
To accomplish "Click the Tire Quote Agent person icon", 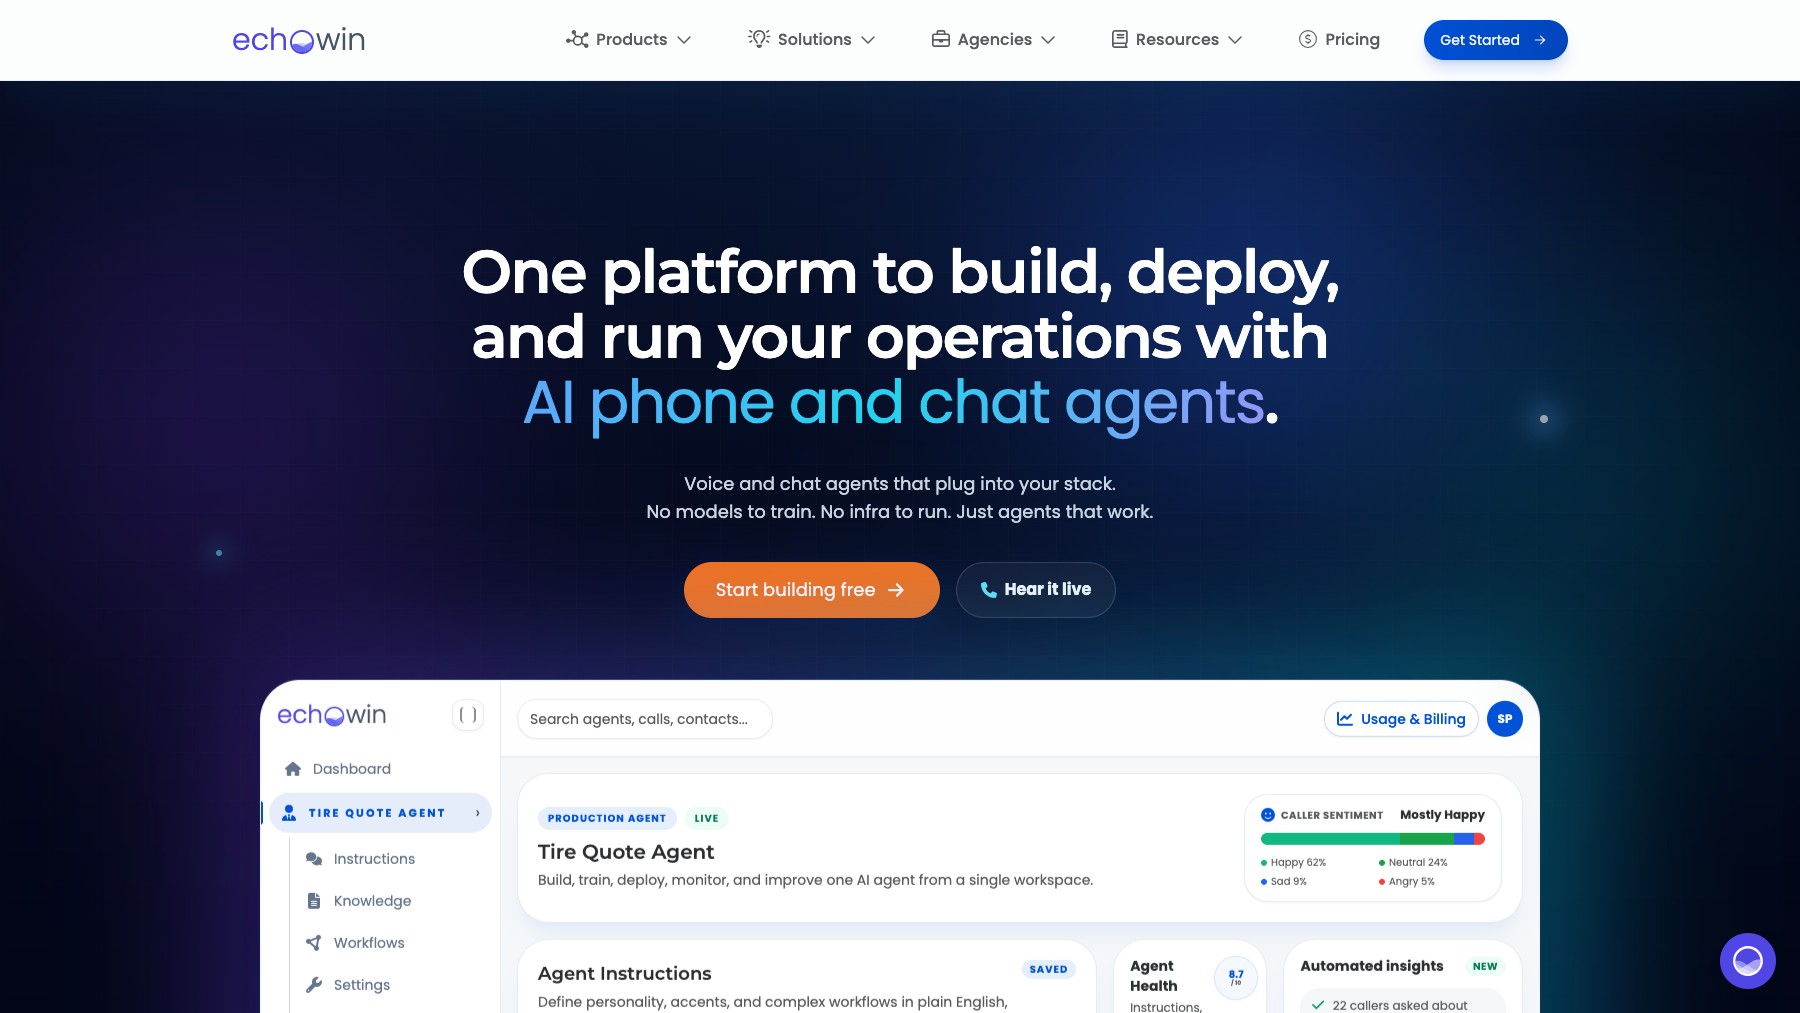I will pyautogui.click(x=289, y=813).
